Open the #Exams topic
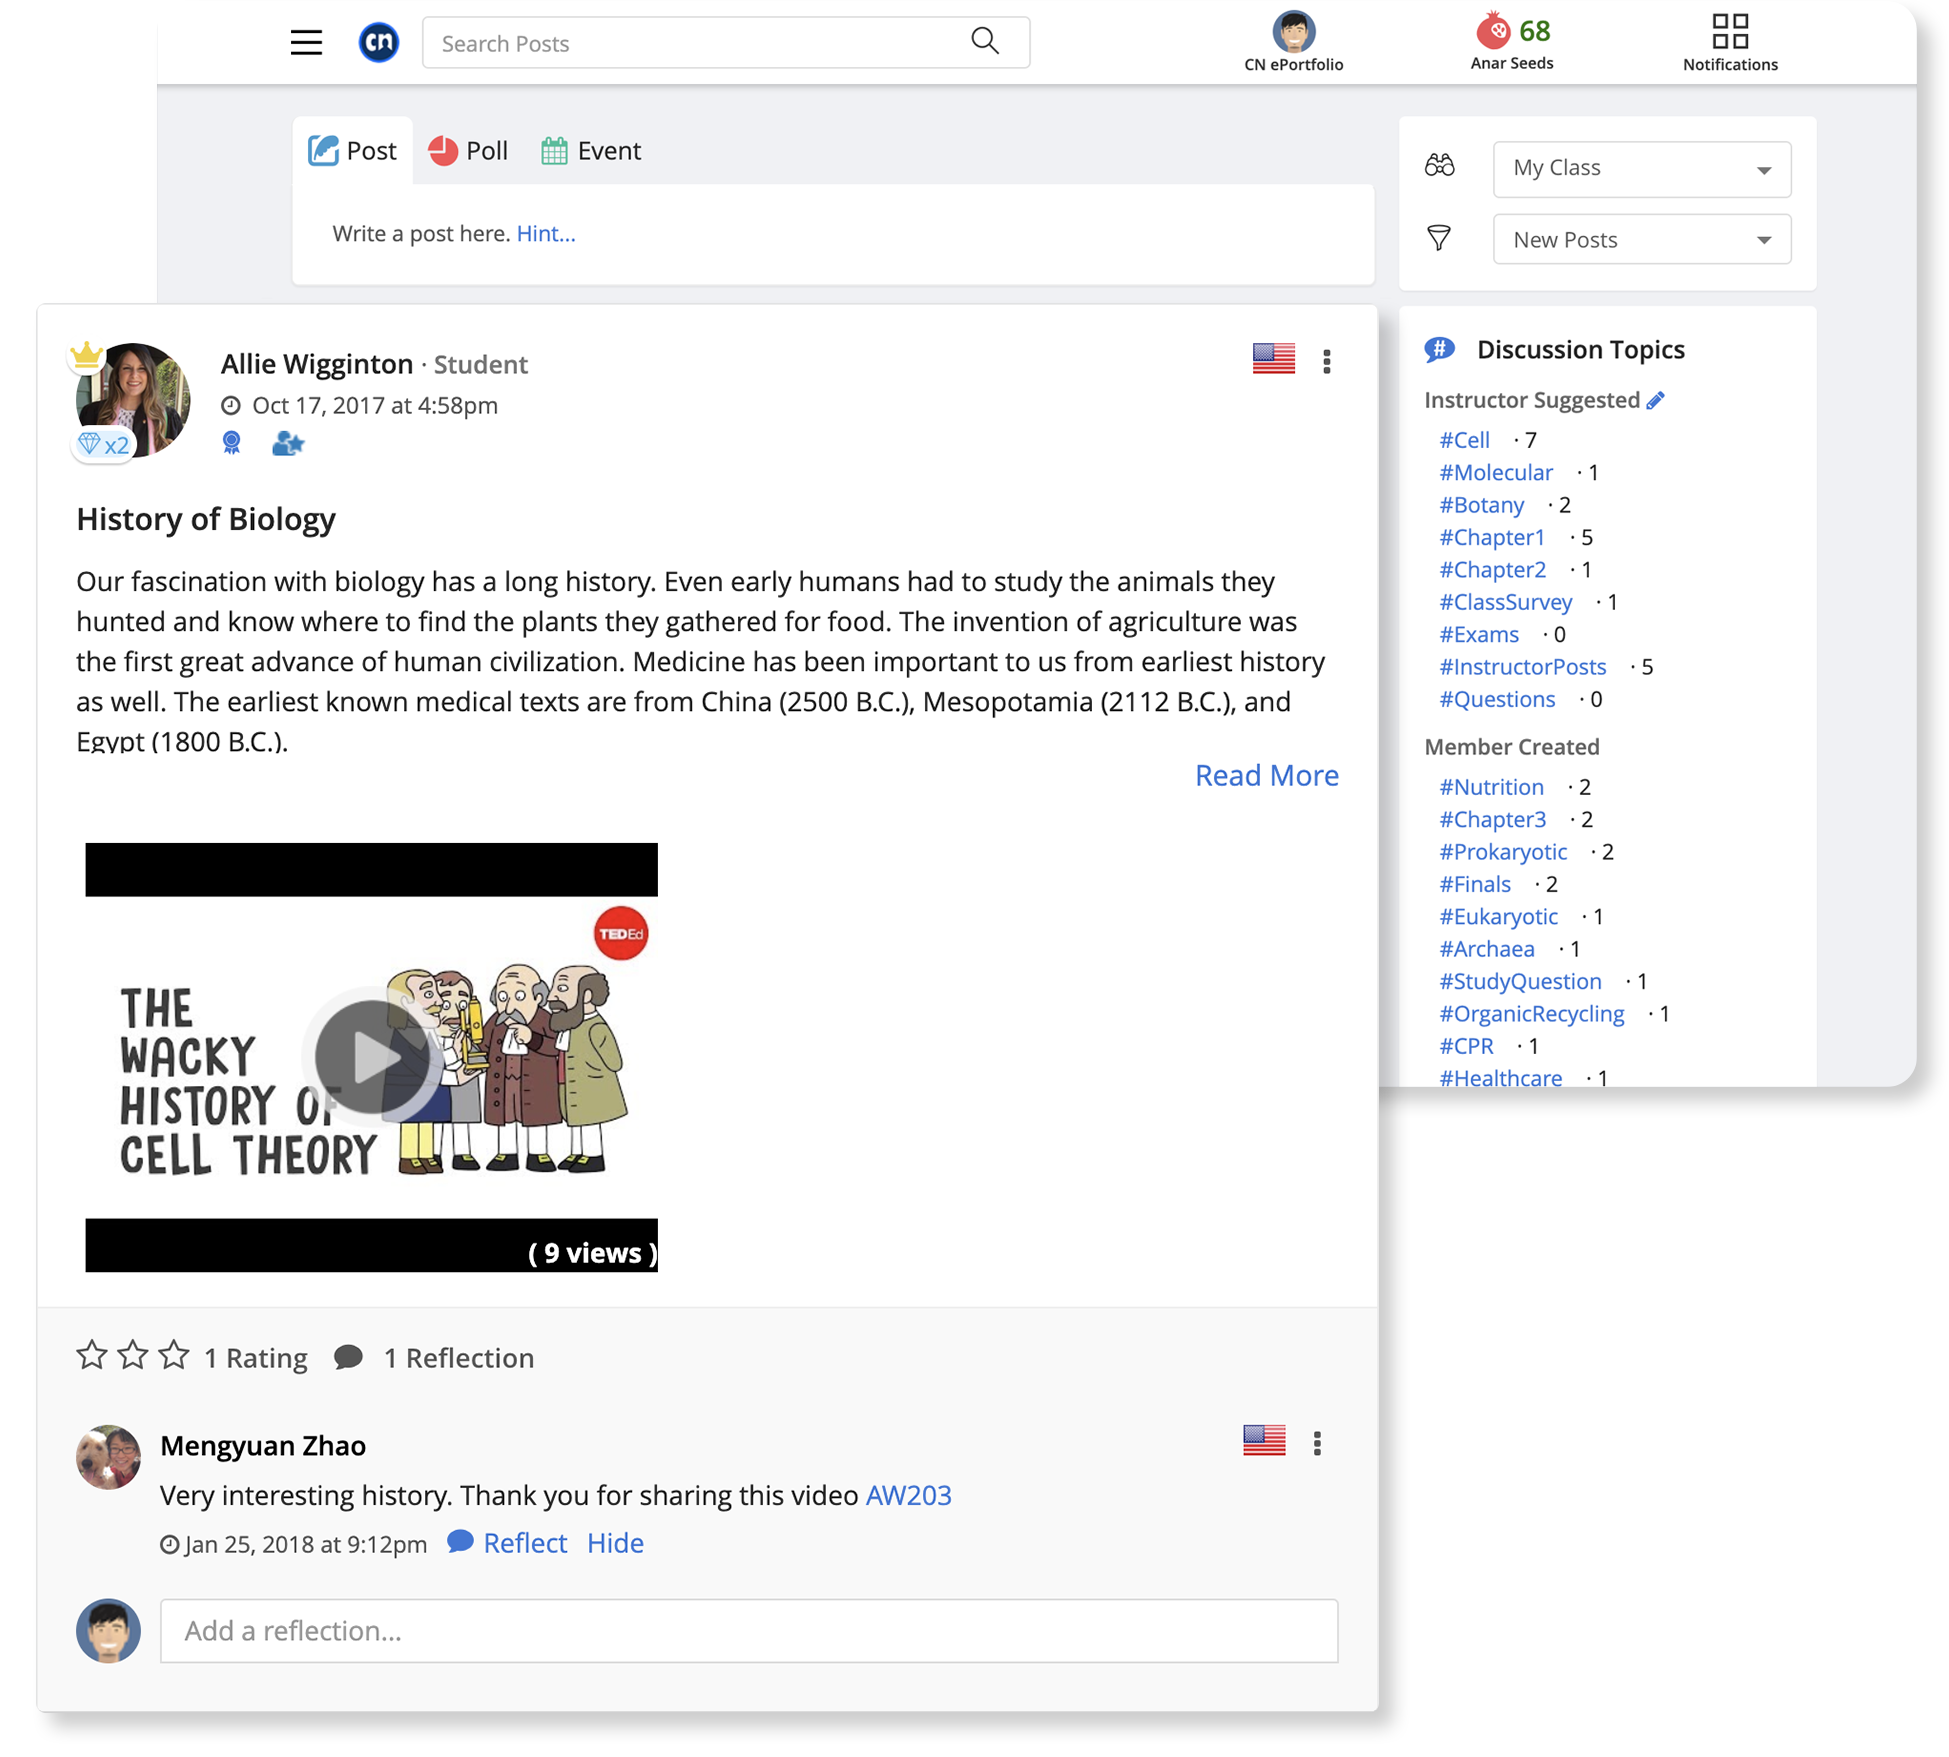Viewport: 1949px width, 1757px height. (1478, 634)
